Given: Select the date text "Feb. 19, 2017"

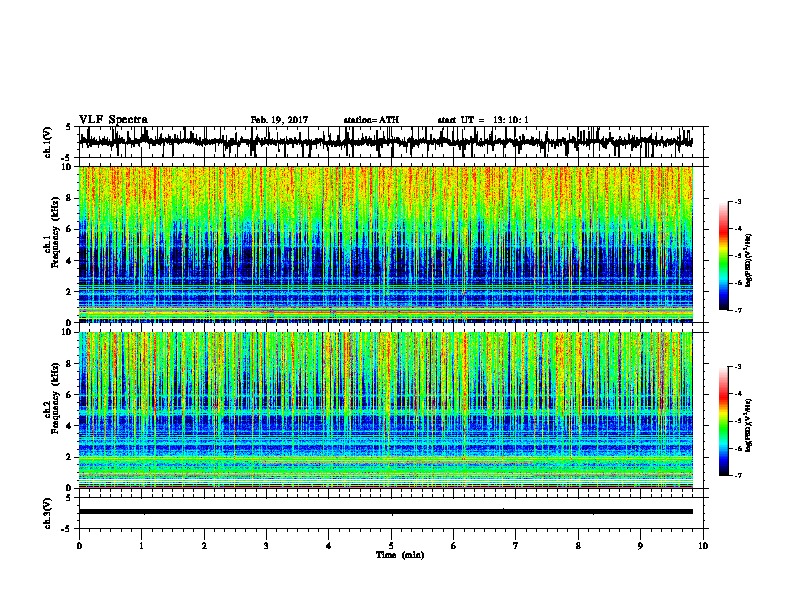Looking at the screenshot, I should click(279, 120).
